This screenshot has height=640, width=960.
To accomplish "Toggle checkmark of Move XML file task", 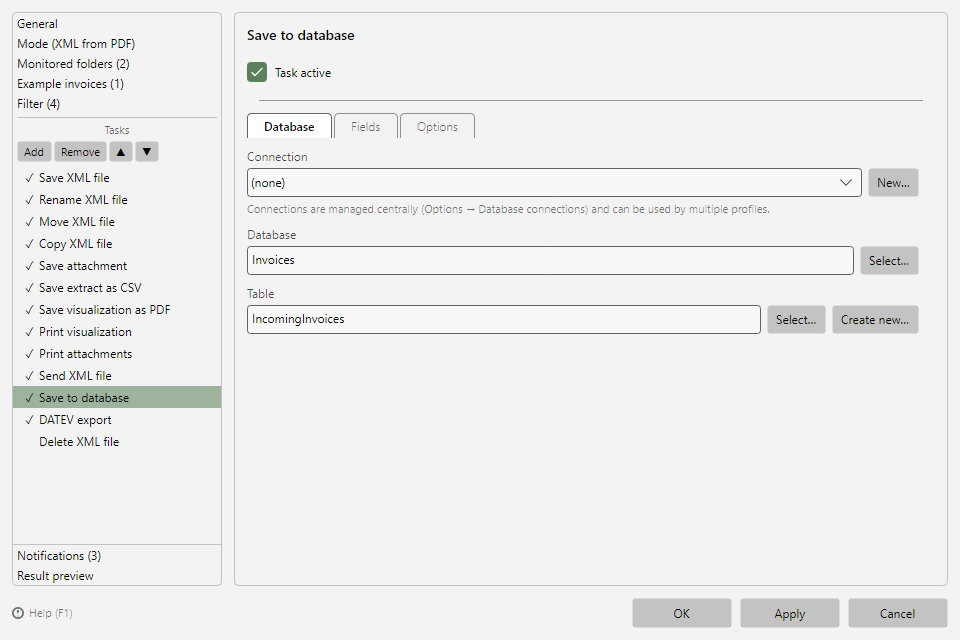I will pos(29,222).
